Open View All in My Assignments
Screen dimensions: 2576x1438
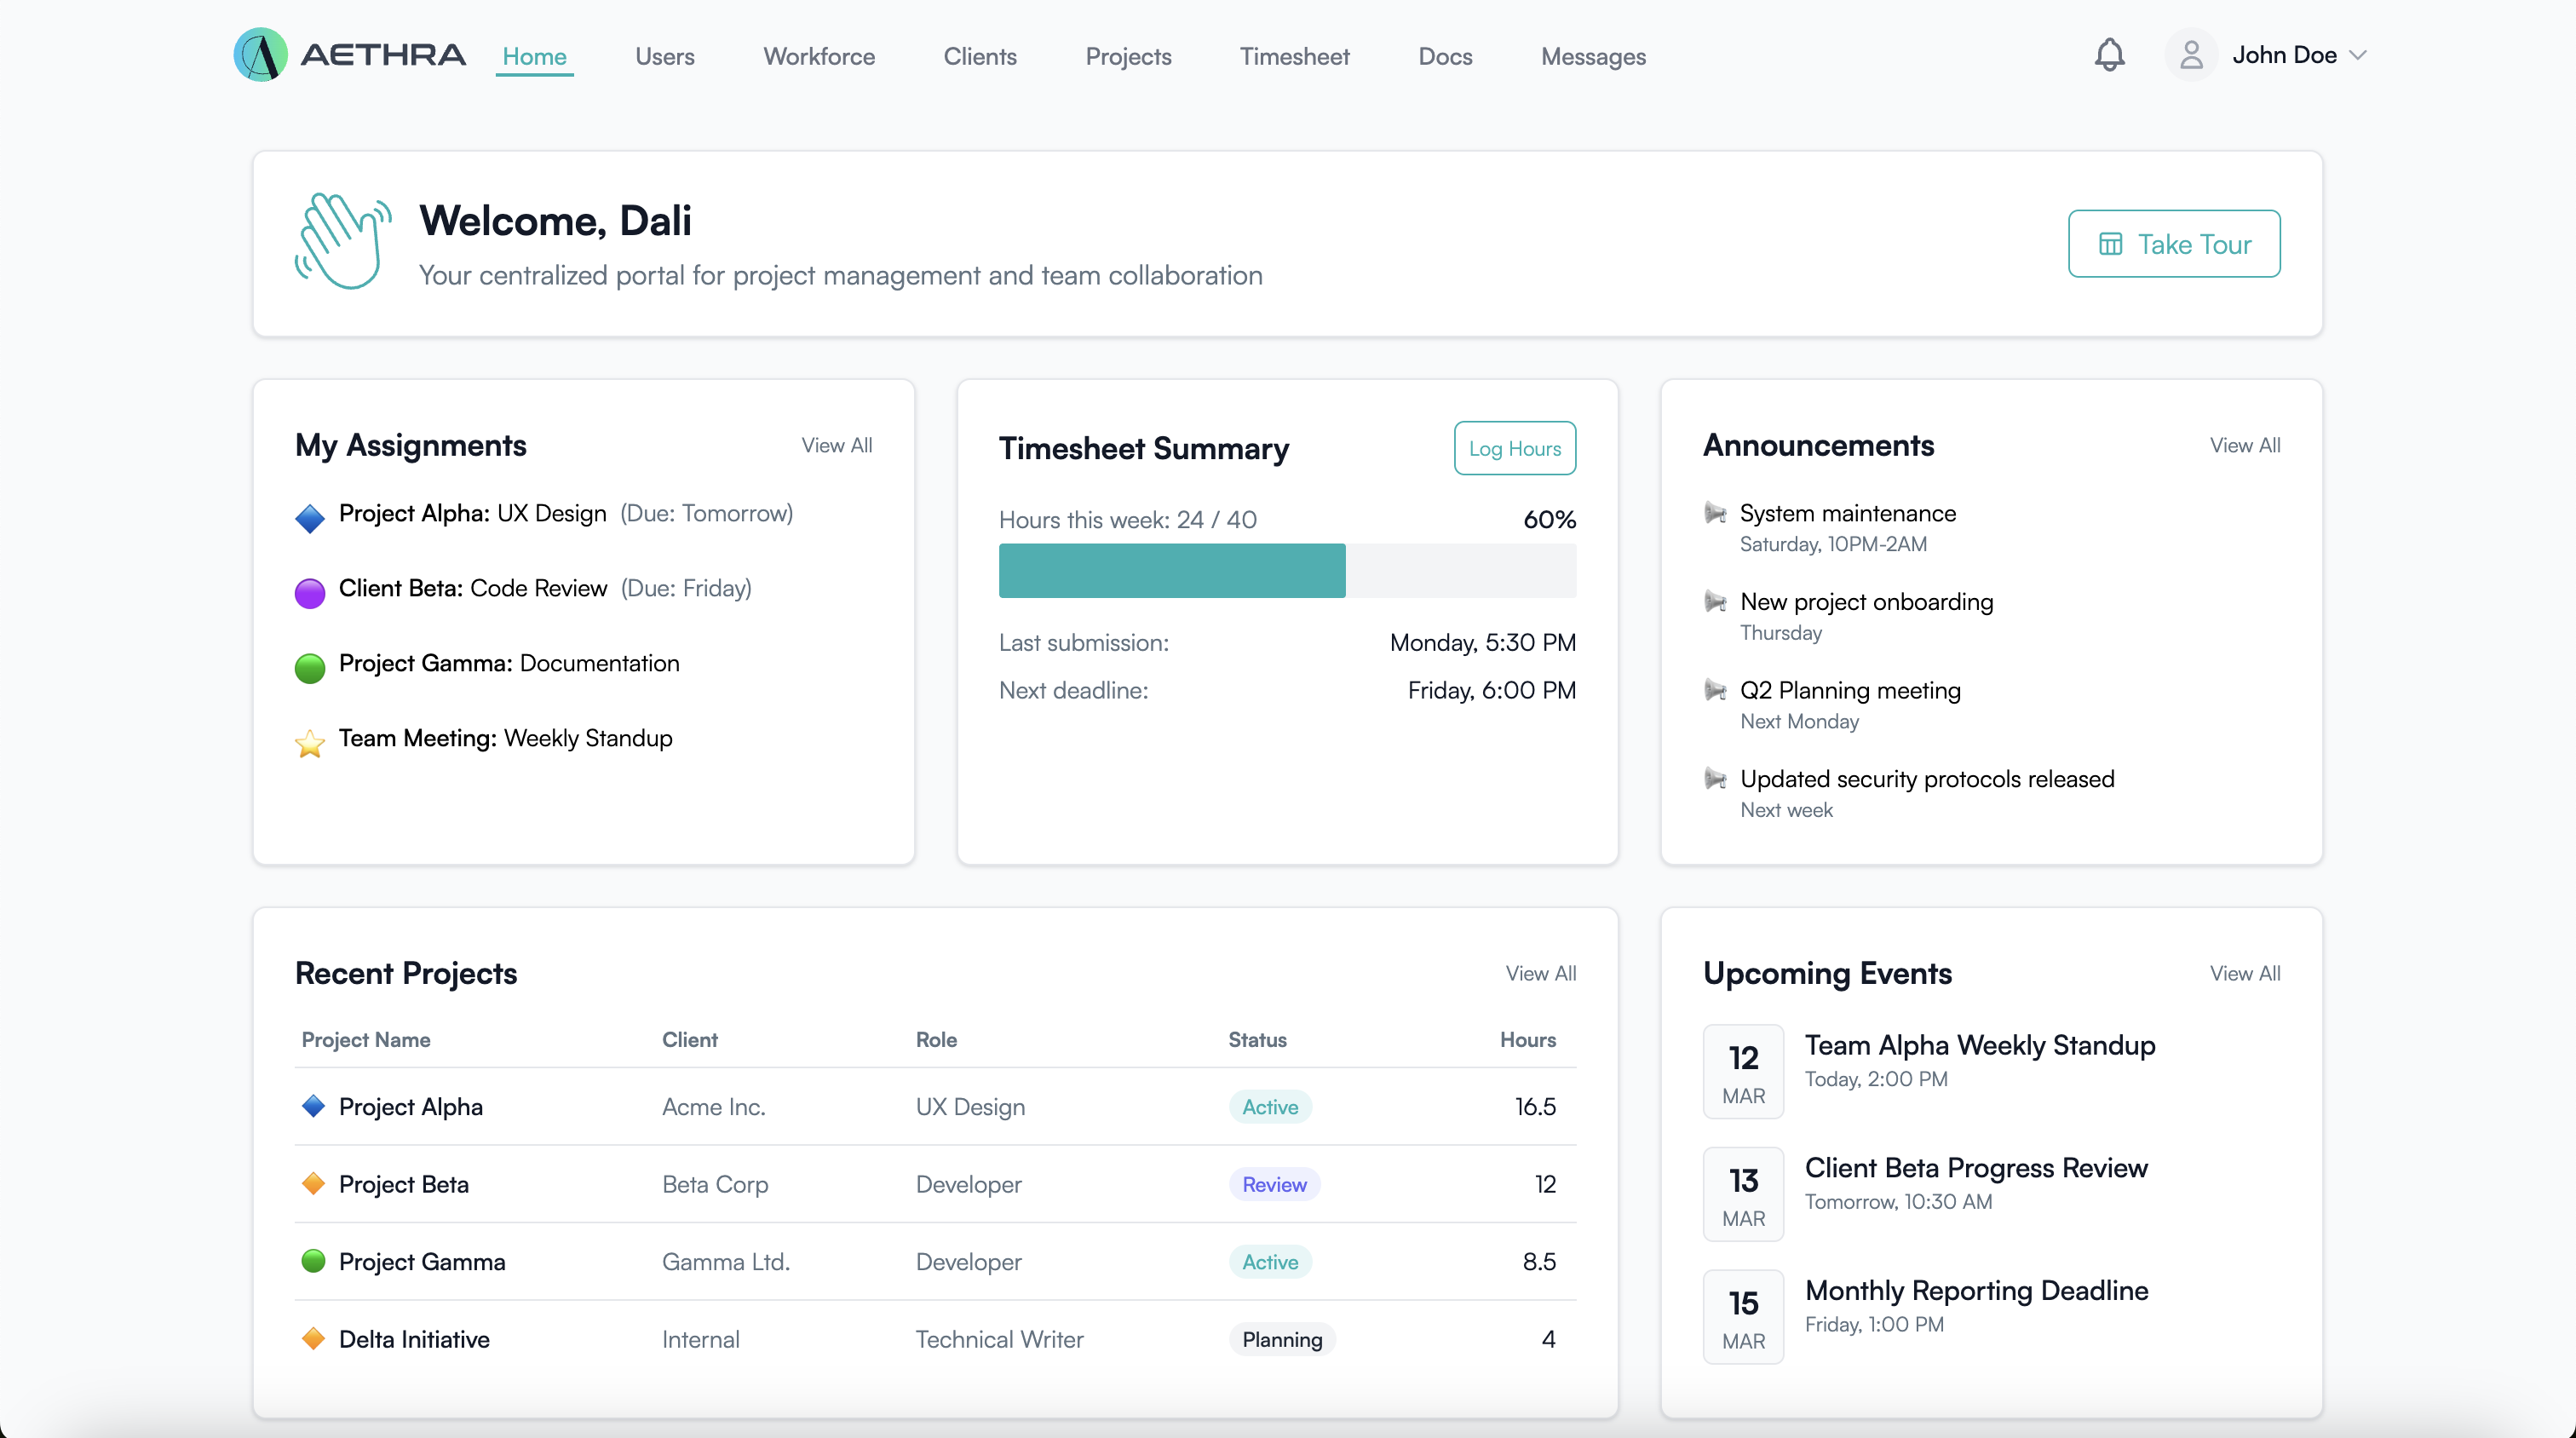pos(836,445)
